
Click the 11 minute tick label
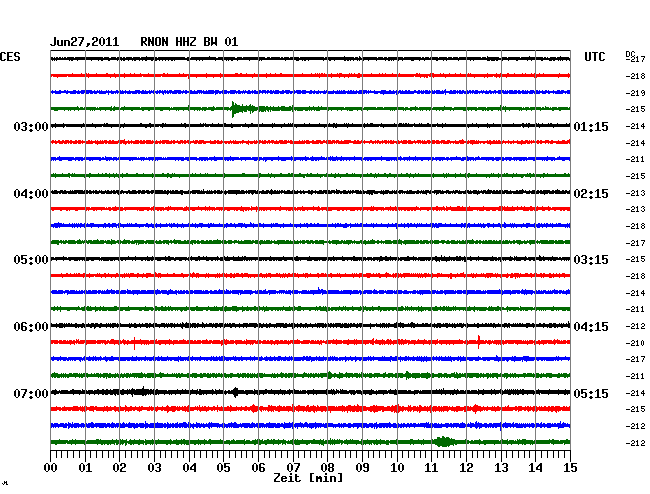pyautogui.click(x=431, y=467)
